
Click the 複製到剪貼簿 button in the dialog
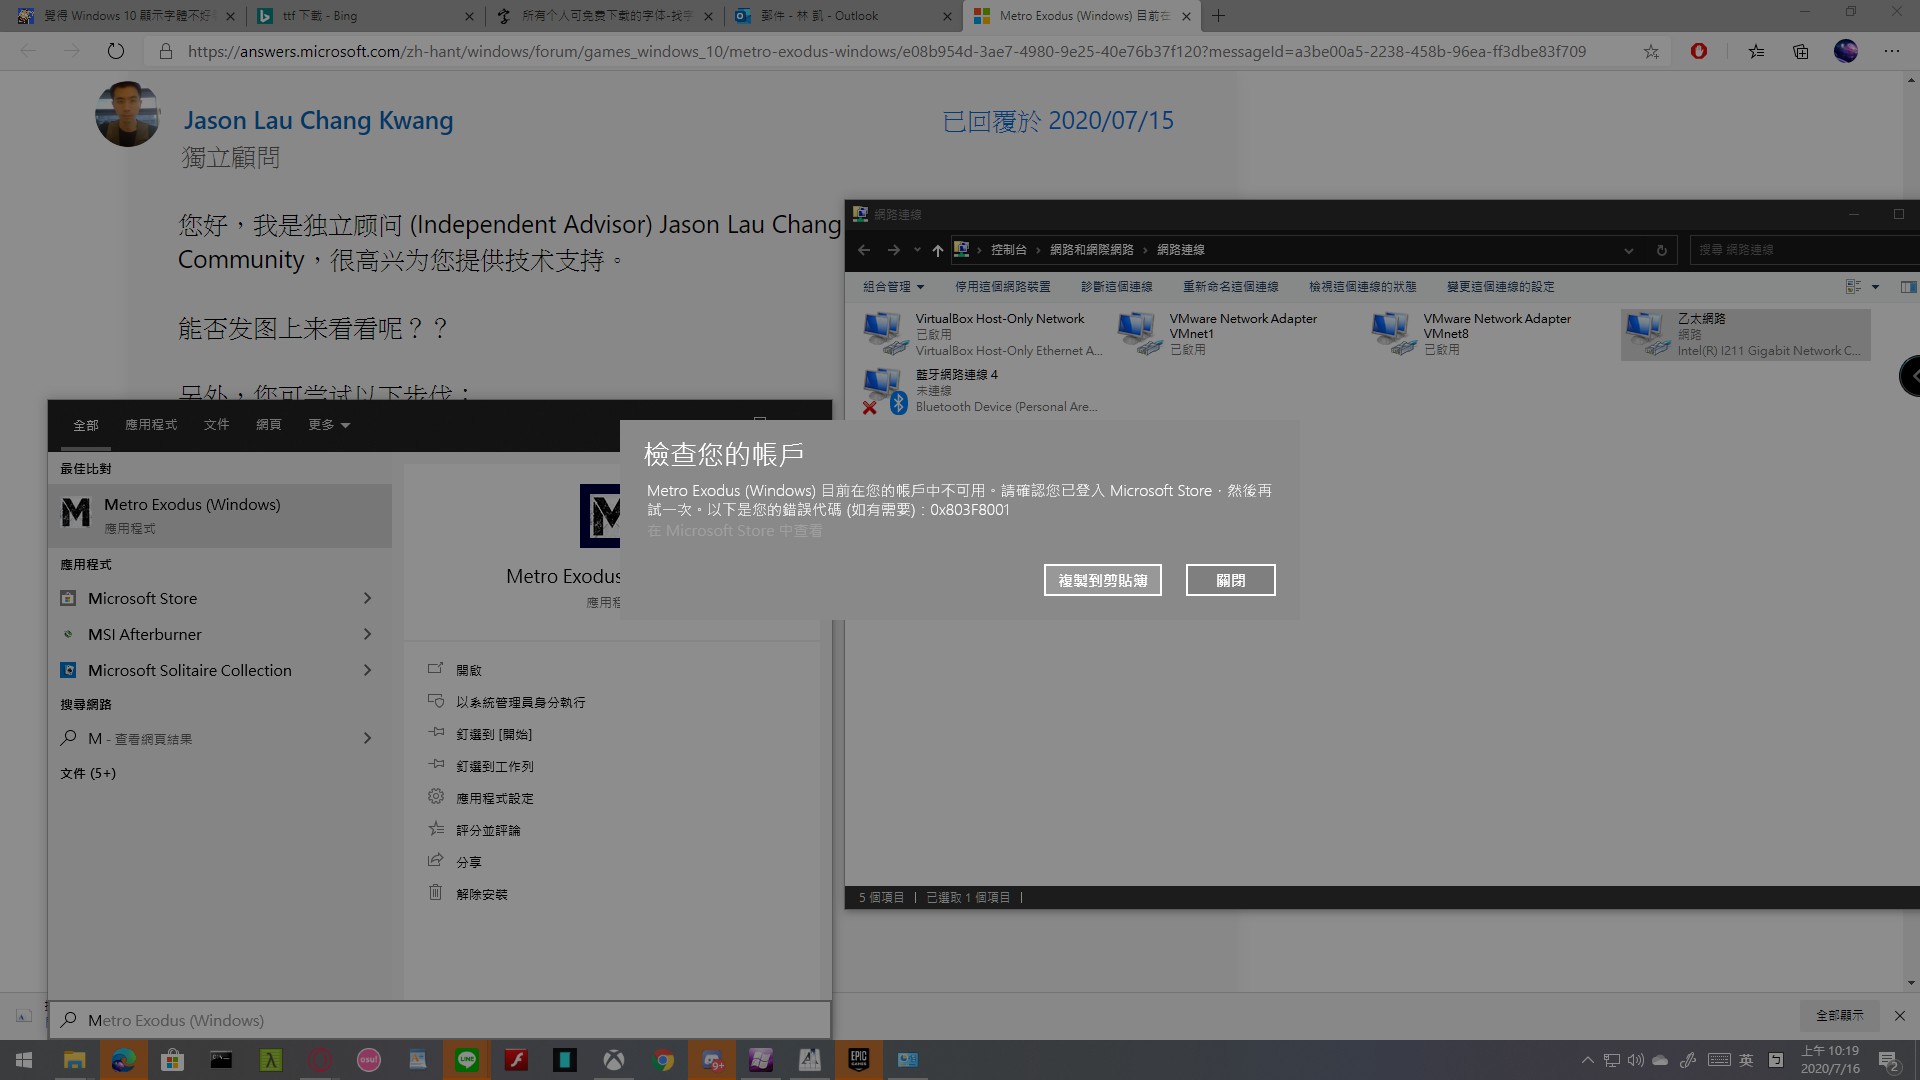click(x=1102, y=580)
